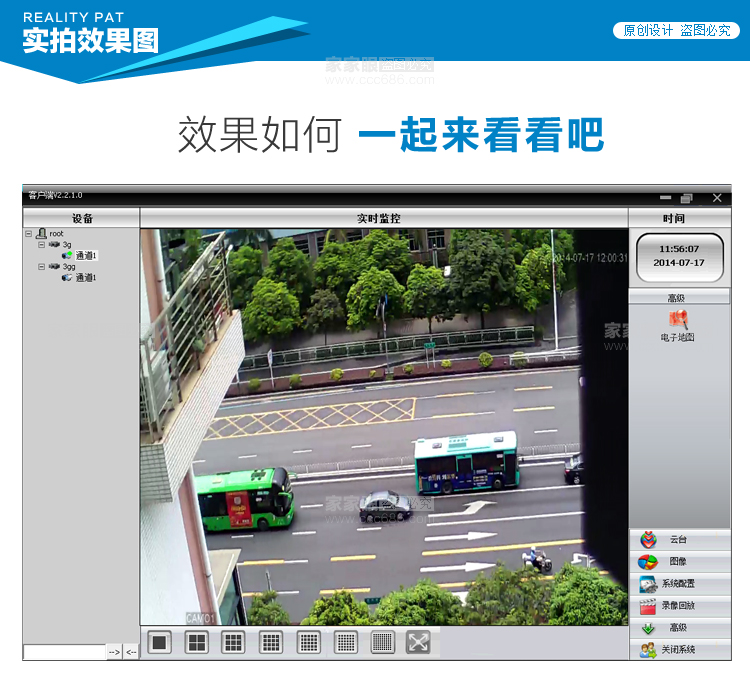Choose the 5x5 grid layout icon
Image resolution: width=750 pixels, height=680 pixels.
(309, 643)
